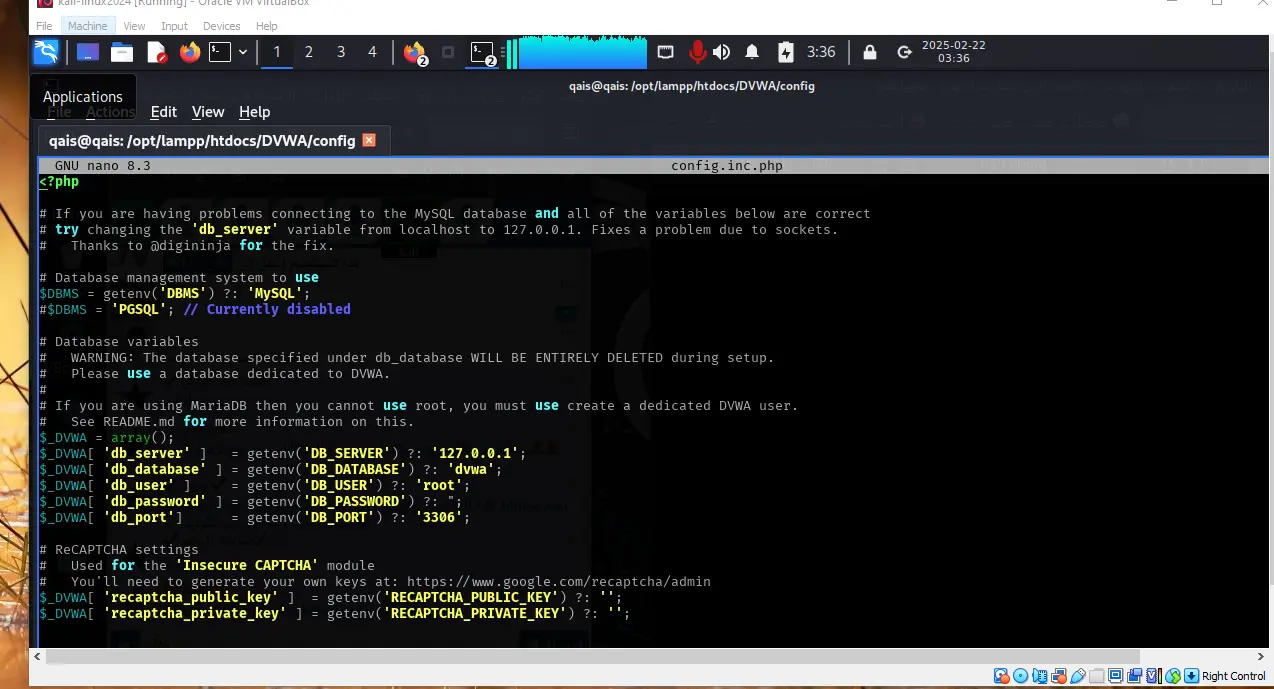
Task: Open VirtualBox USB devices indicator
Action: [x=1079, y=676]
